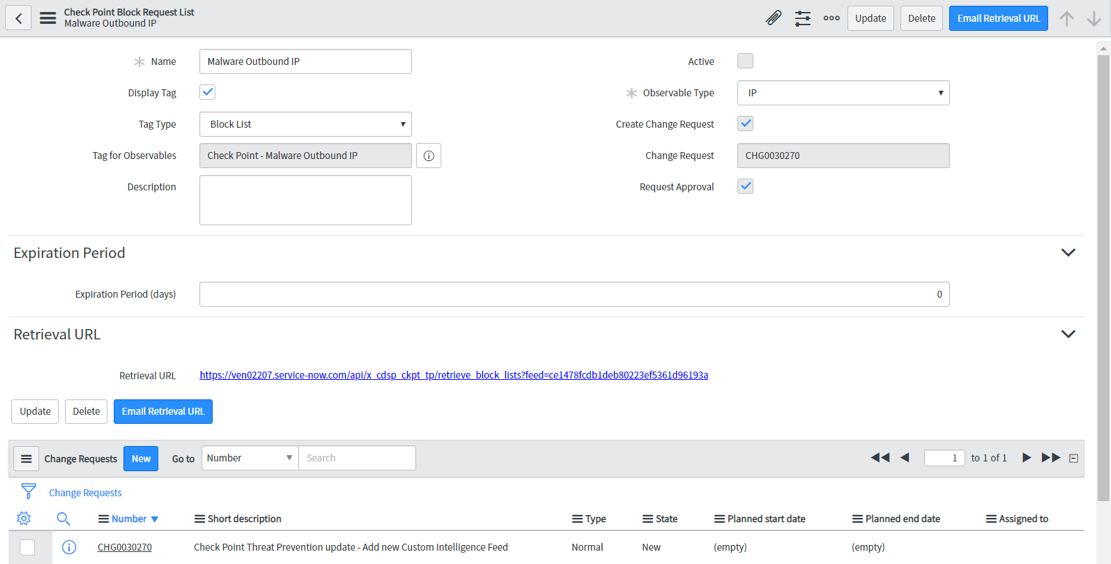
Task: Click the Change Requests search box
Action: coord(357,458)
